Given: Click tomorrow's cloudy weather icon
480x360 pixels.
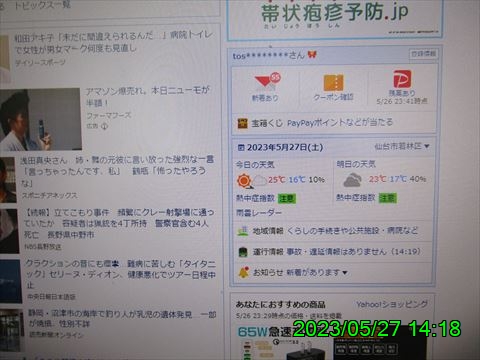Looking at the screenshot, I should click(352, 180).
